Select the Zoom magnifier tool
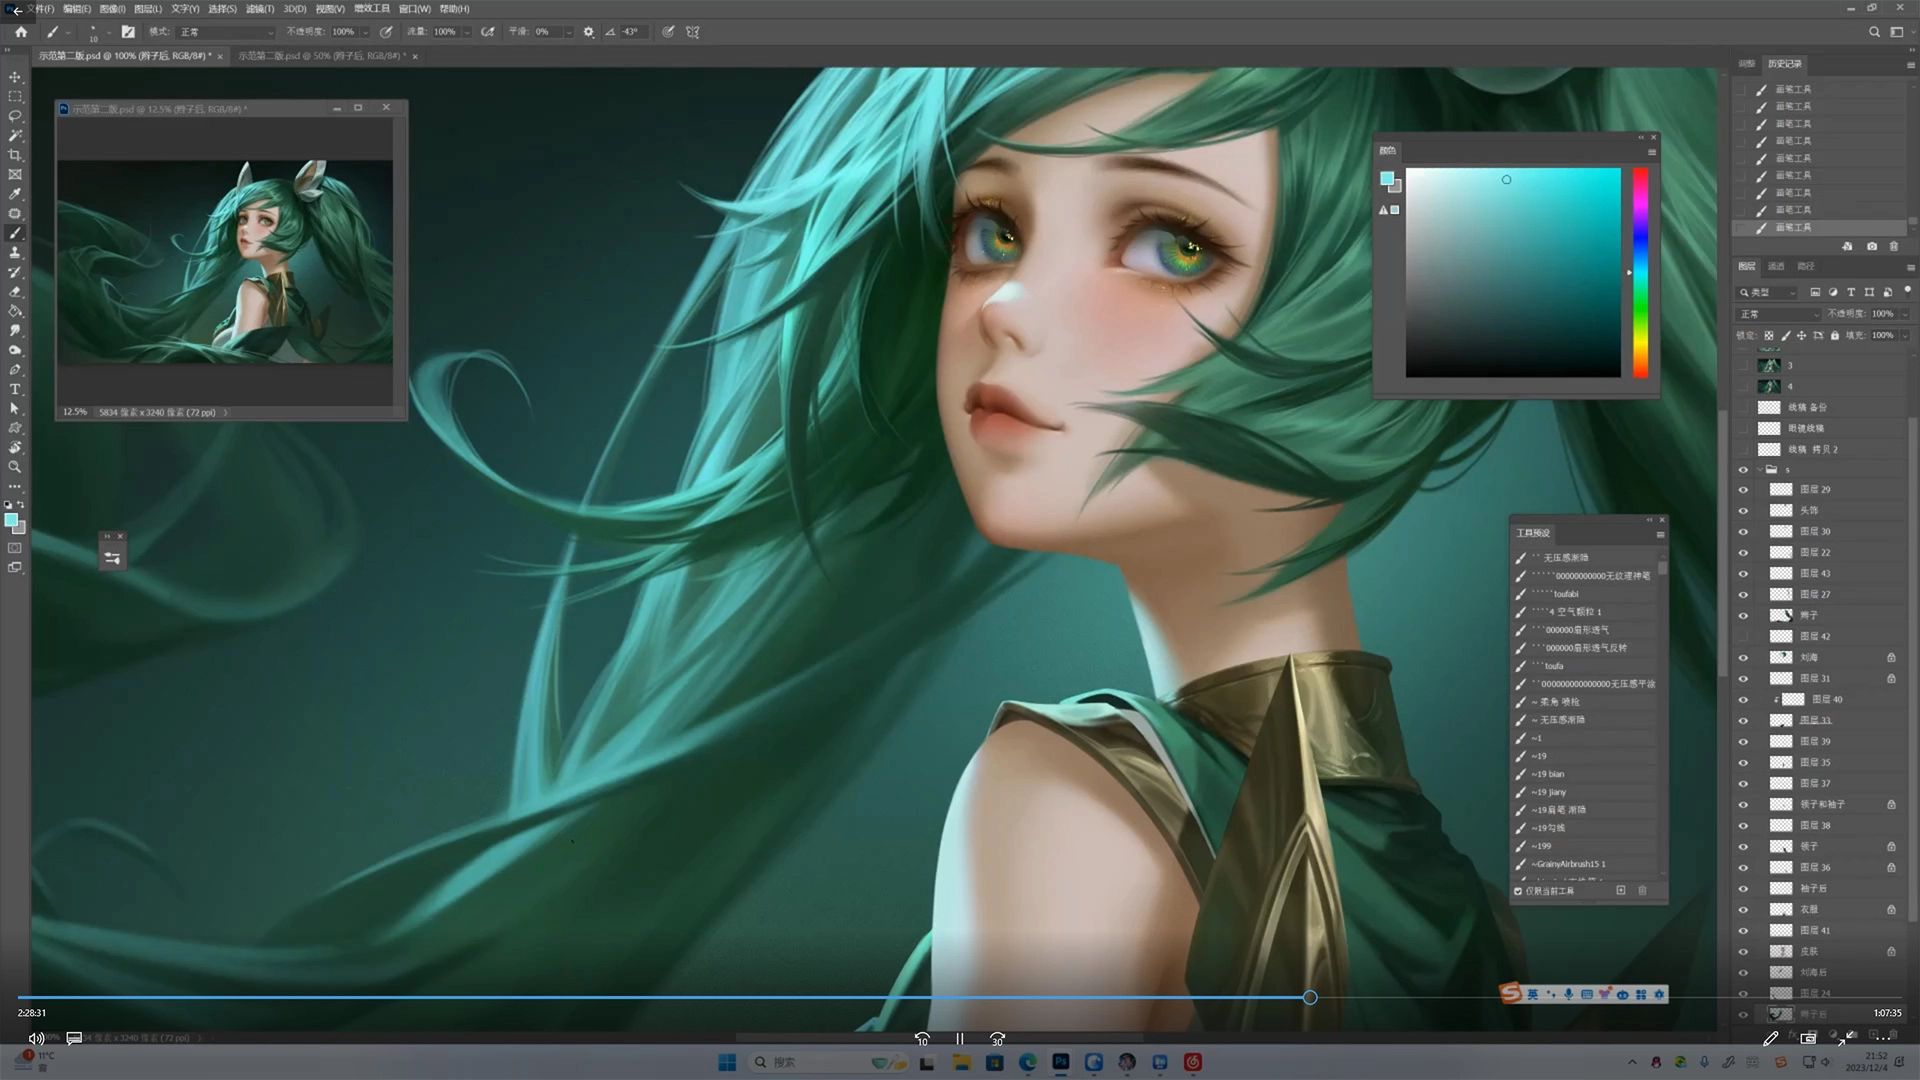1920x1080 pixels. (x=15, y=467)
